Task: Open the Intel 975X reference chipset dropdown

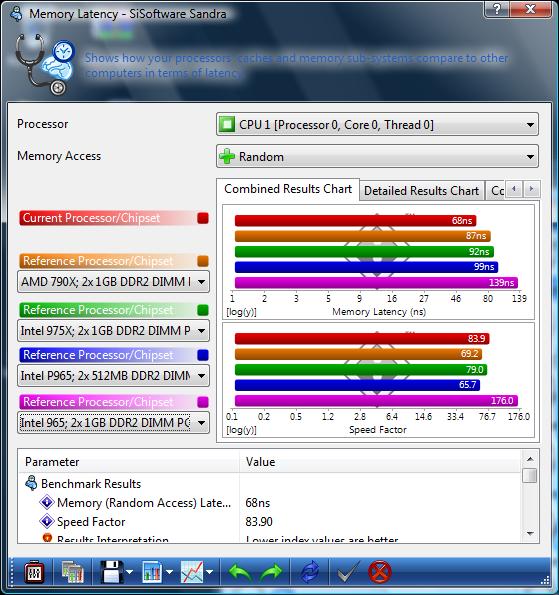Action: (x=113, y=331)
